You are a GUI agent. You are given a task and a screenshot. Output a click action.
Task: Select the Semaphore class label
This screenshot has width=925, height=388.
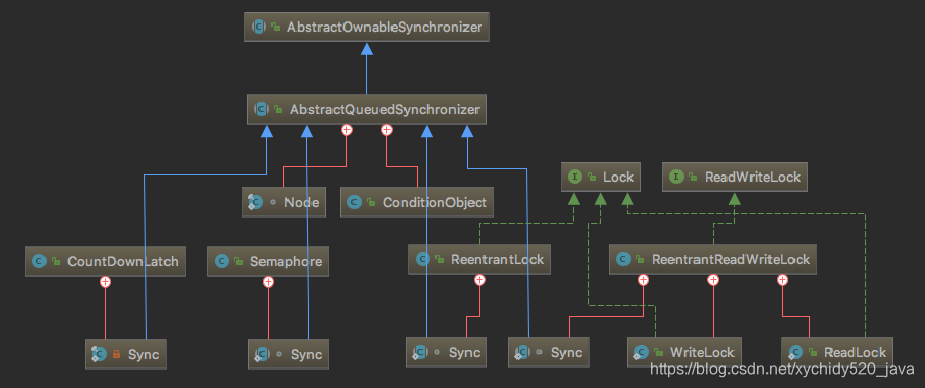[x=286, y=261]
